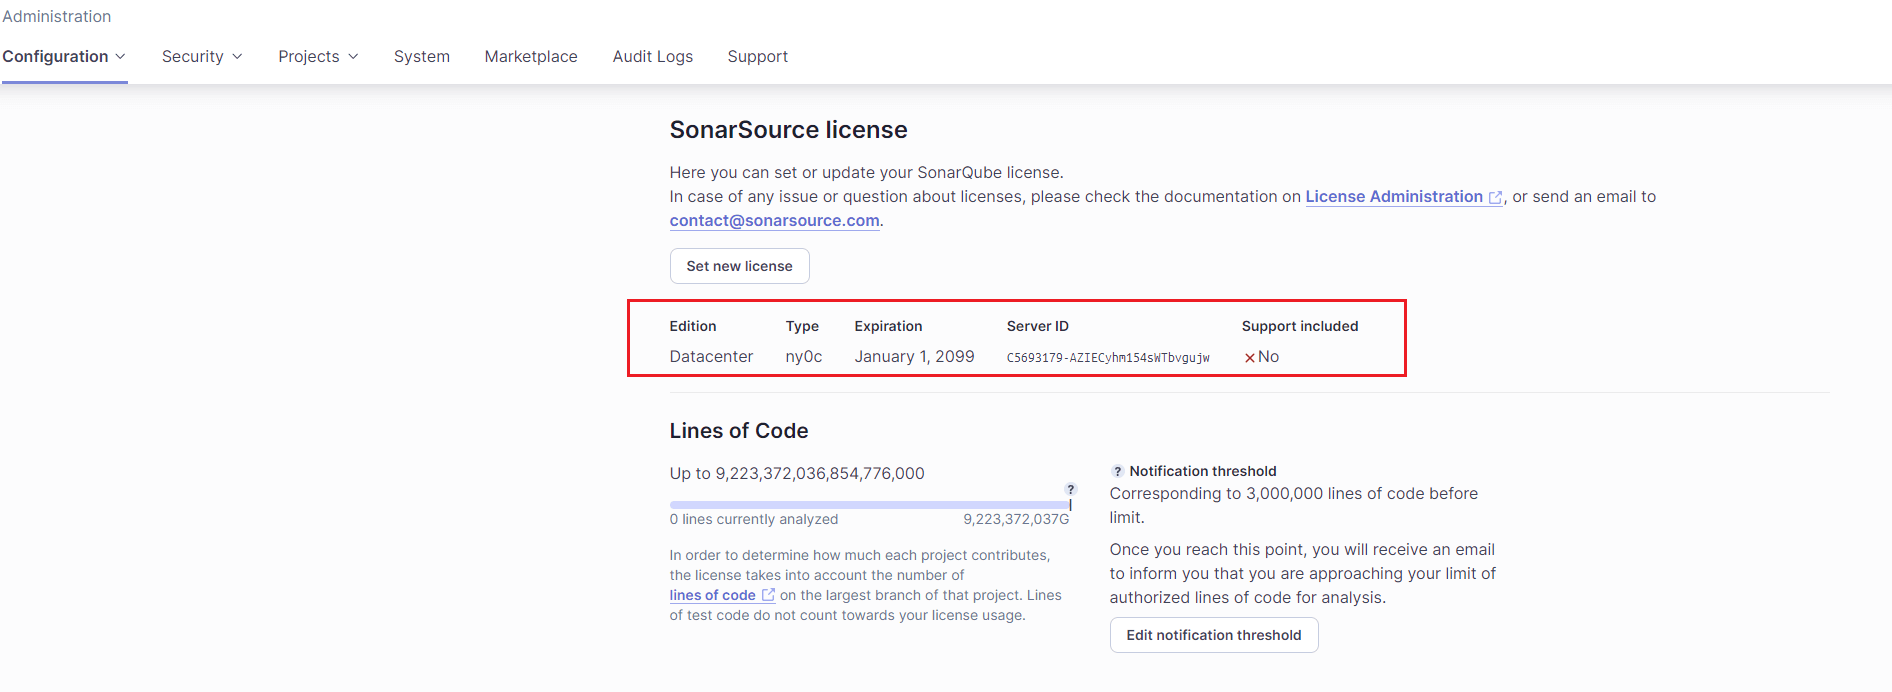Viewport: 1892px width, 692px height.
Task: Open the lines of code link
Action: pyautogui.click(x=722, y=595)
